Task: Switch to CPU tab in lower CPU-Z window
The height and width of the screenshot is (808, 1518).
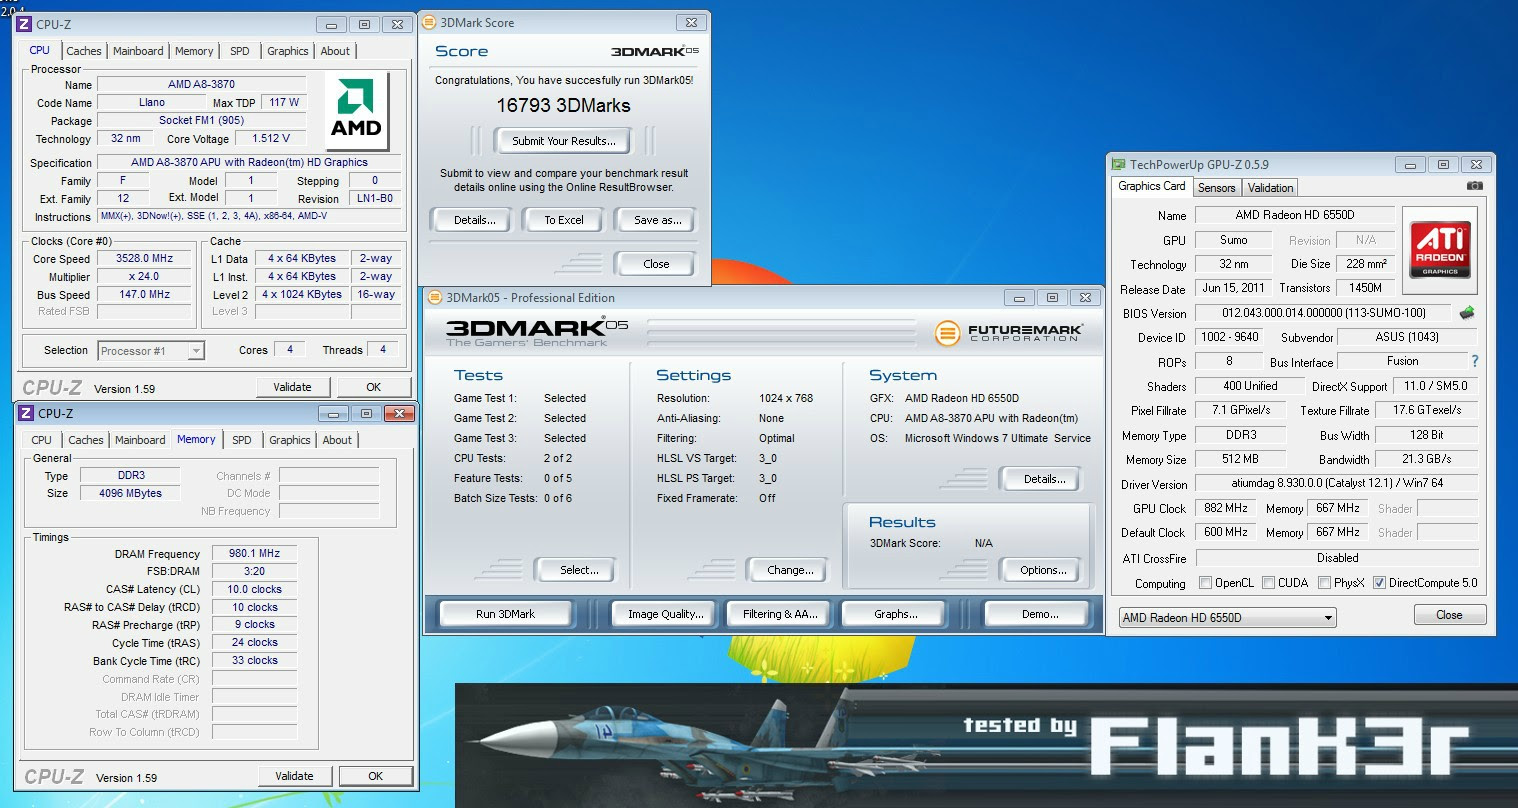Action: (41, 440)
